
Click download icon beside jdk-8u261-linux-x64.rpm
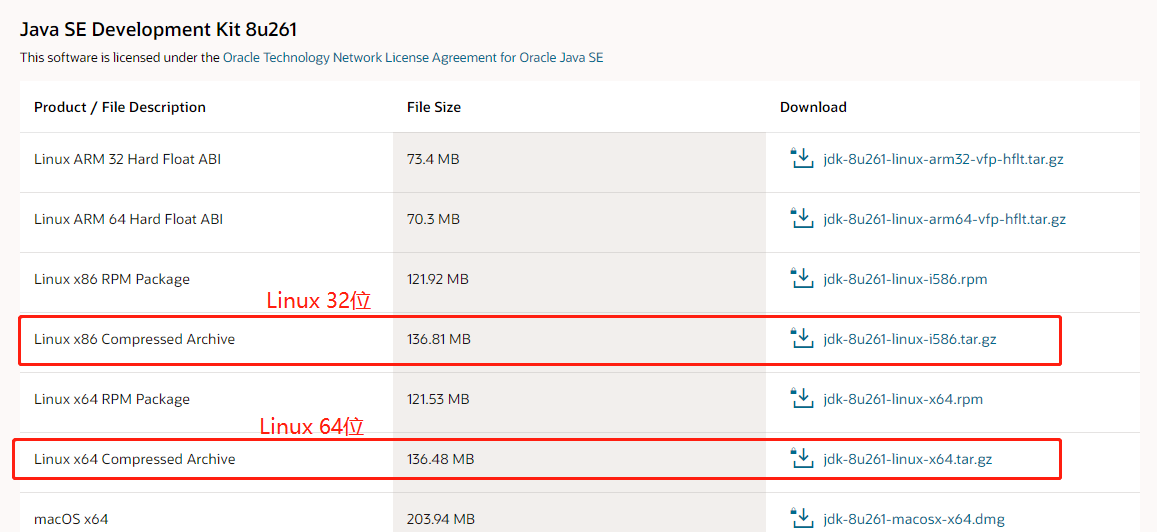click(x=801, y=398)
